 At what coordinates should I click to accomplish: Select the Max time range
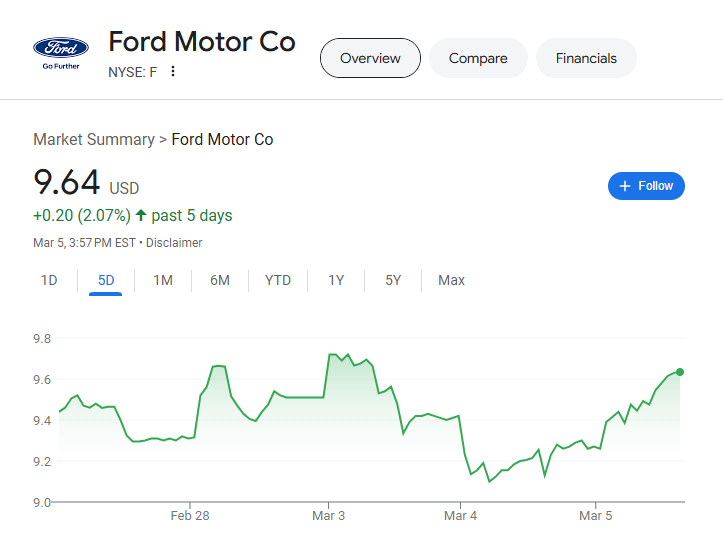[x=451, y=280]
